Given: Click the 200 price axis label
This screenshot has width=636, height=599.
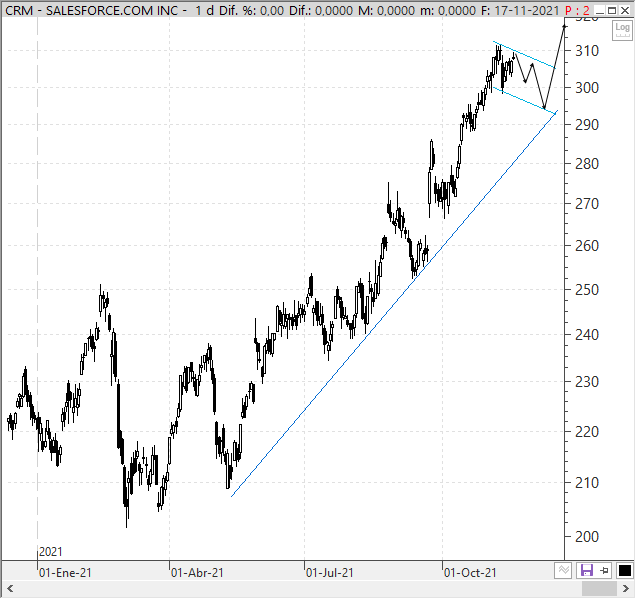Looking at the screenshot, I should pyautogui.click(x=587, y=537).
